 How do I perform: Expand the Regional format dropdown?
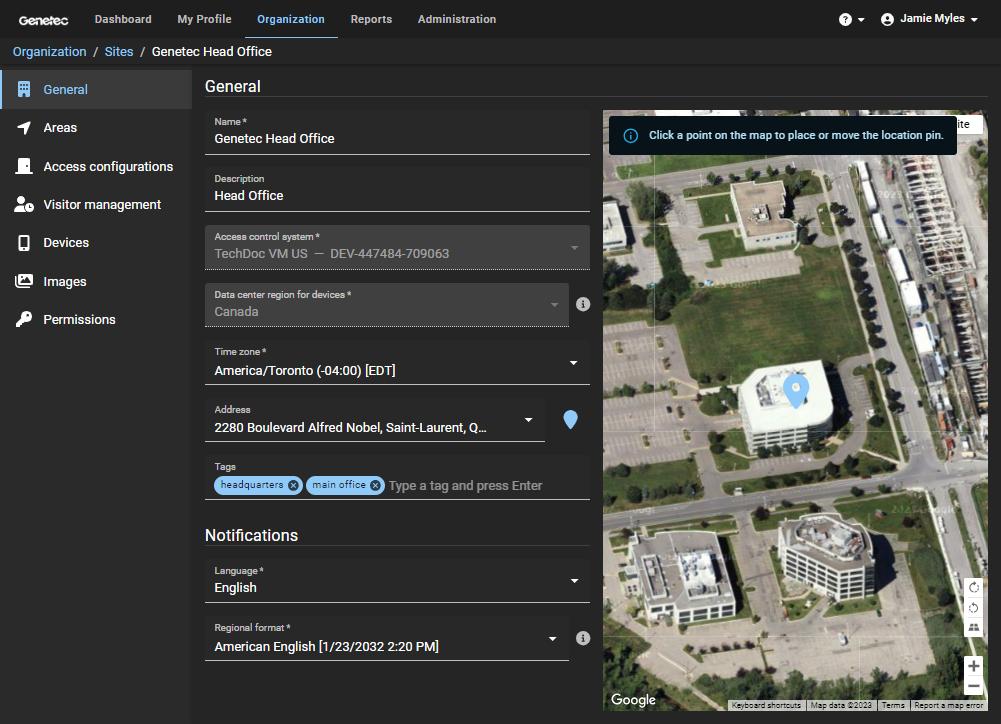tap(553, 638)
